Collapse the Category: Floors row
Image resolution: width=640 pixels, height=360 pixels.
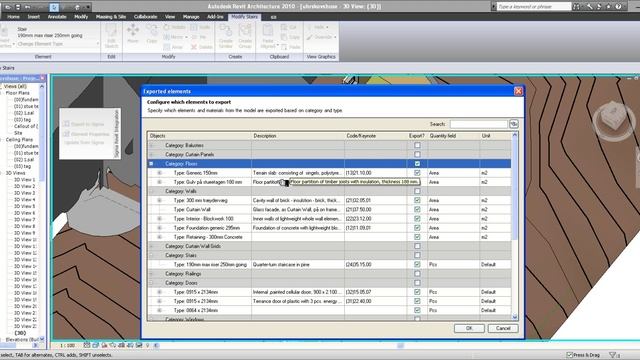[x=151, y=164]
